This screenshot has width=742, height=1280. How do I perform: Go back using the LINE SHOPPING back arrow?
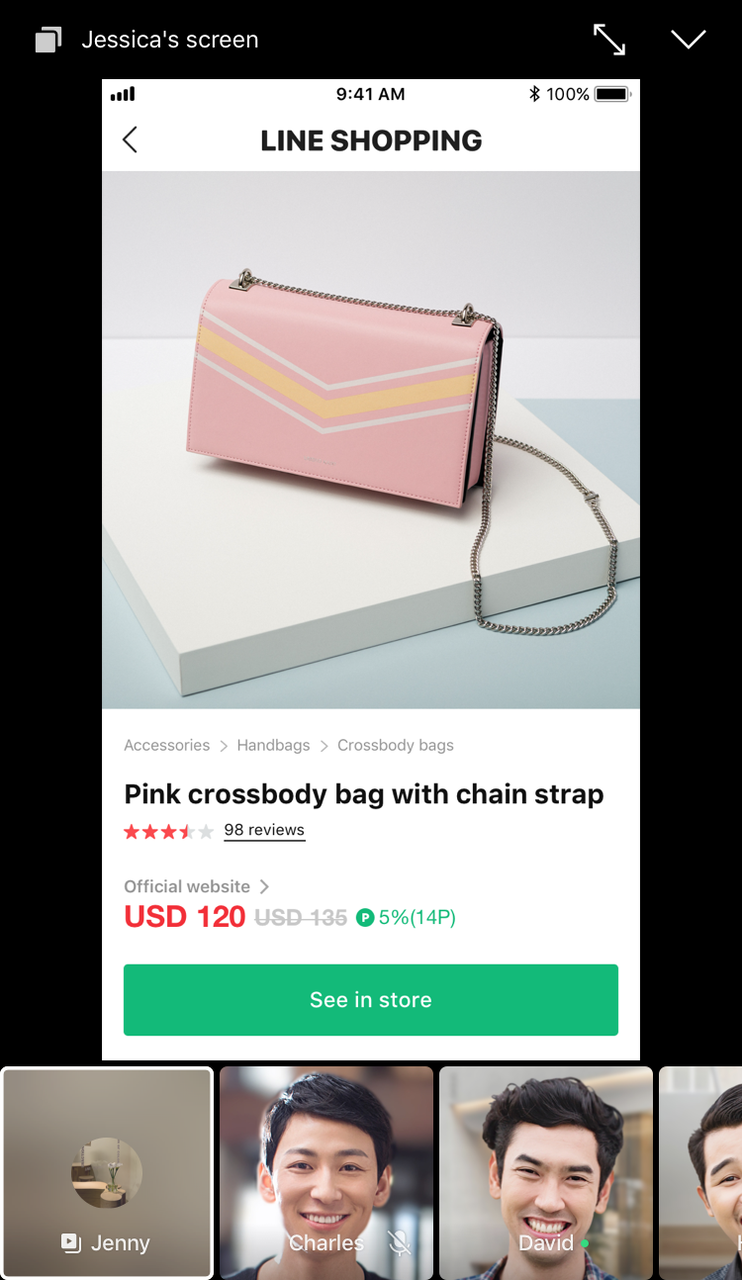point(130,140)
